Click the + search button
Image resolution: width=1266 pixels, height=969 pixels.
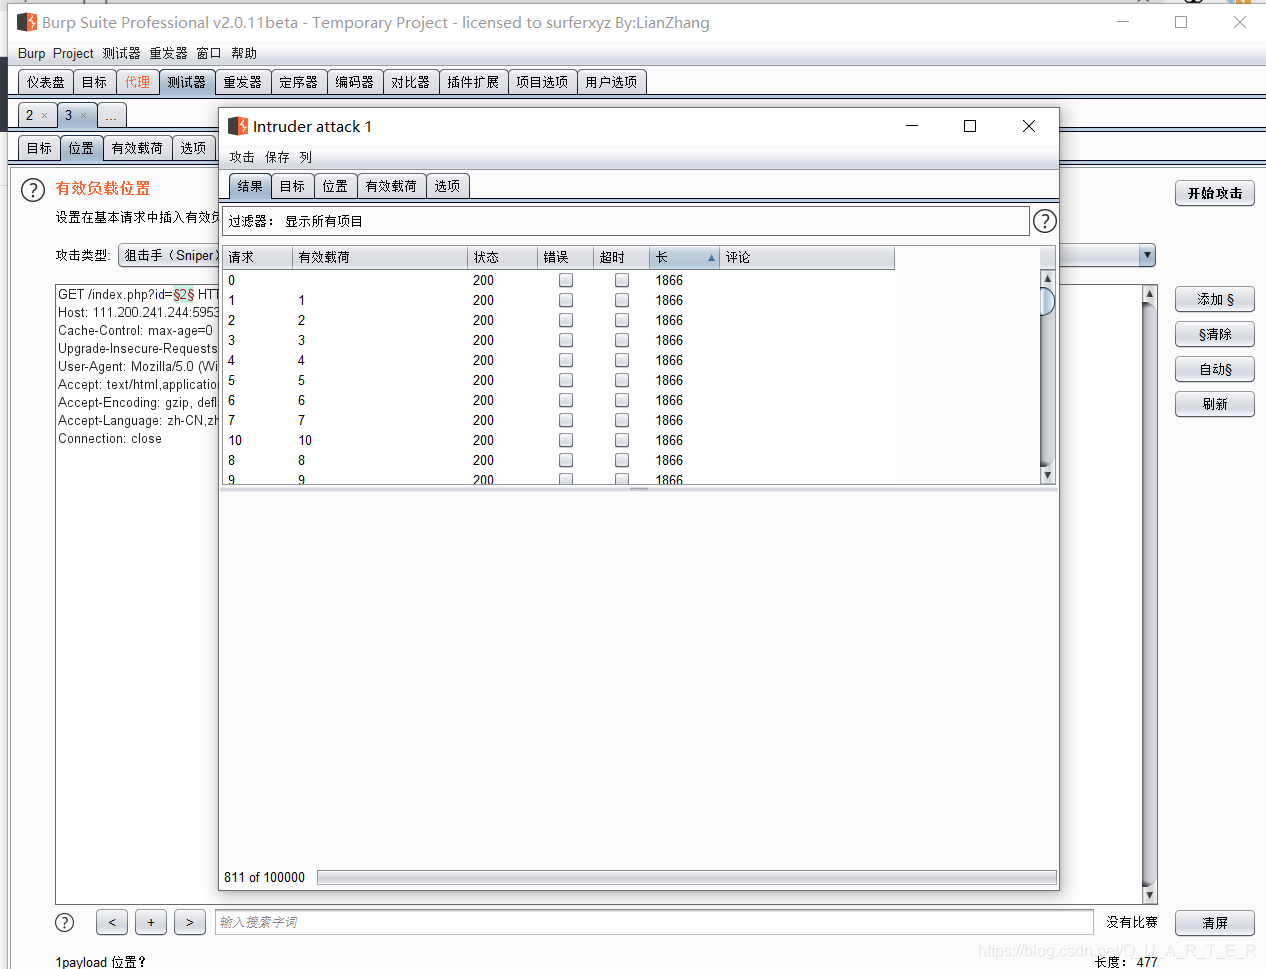click(x=151, y=922)
